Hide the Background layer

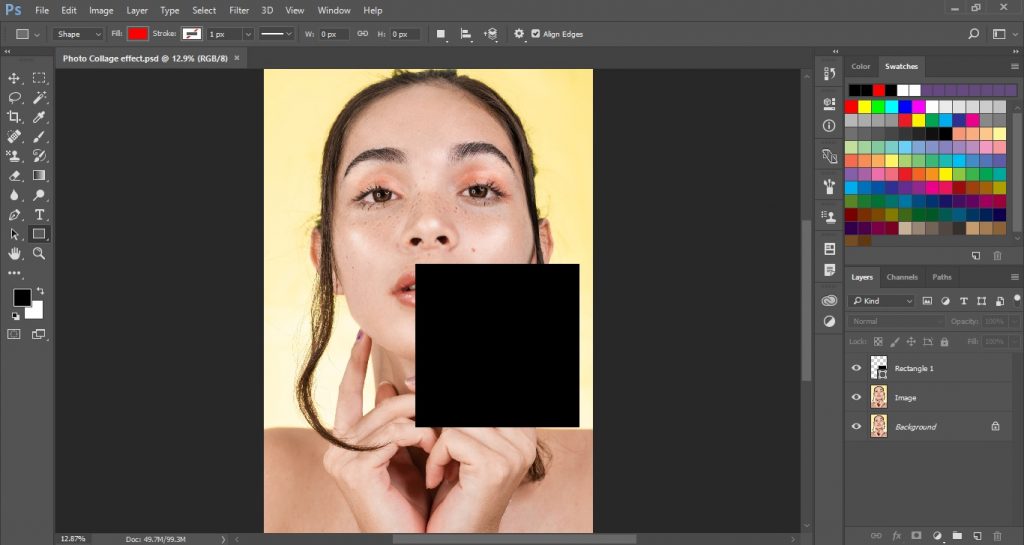click(856, 426)
